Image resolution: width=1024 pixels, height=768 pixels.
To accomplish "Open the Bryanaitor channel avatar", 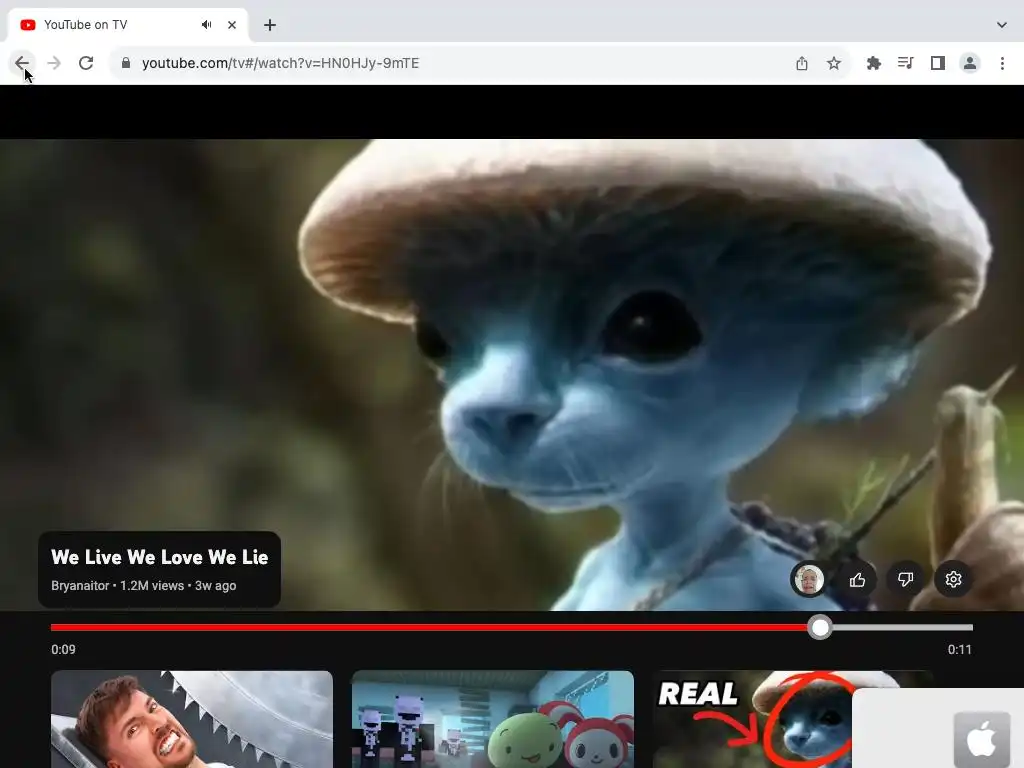I will (809, 579).
